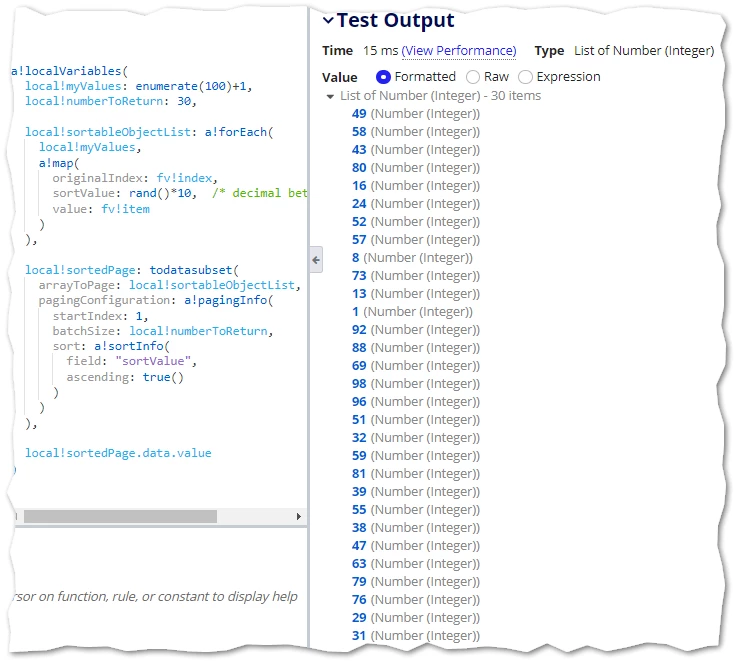This screenshot has width=736, height=662.
Task: Click the value 79 in output list
Action: point(359,581)
